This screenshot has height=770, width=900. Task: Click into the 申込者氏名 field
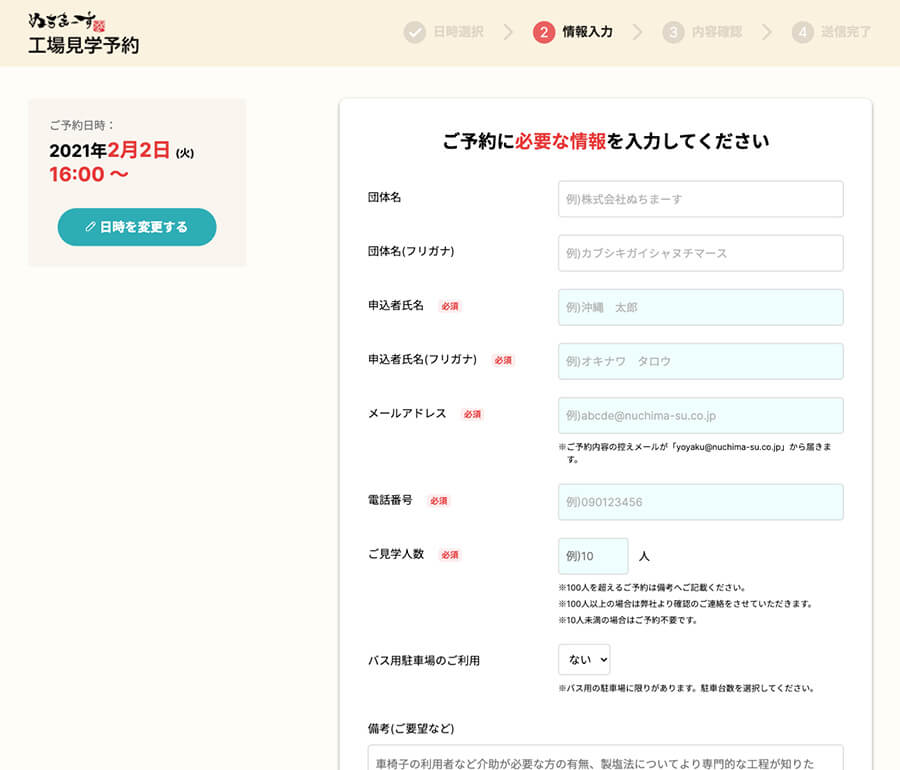tap(700, 307)
